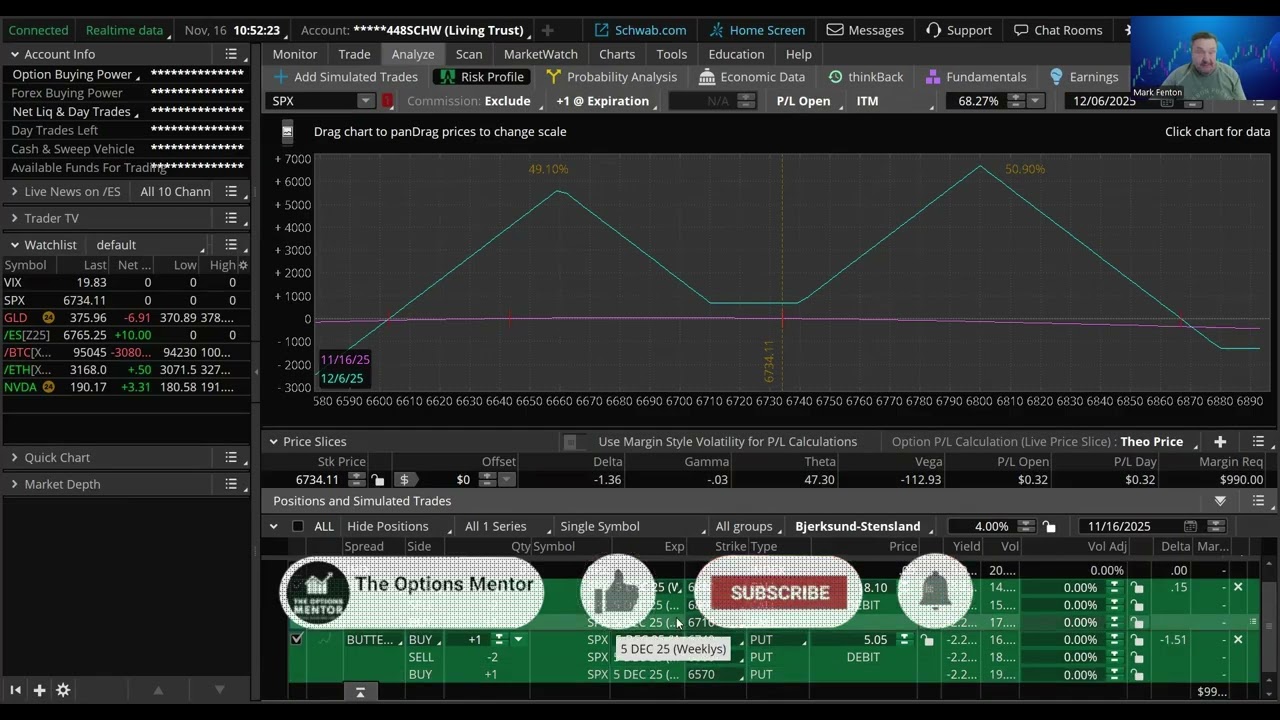Image resolution: width=1280 pixels, height=720 pixels.
Task: Open the Bjerksund-Stensland pricing model dropdown
Action: click(862, 526)
